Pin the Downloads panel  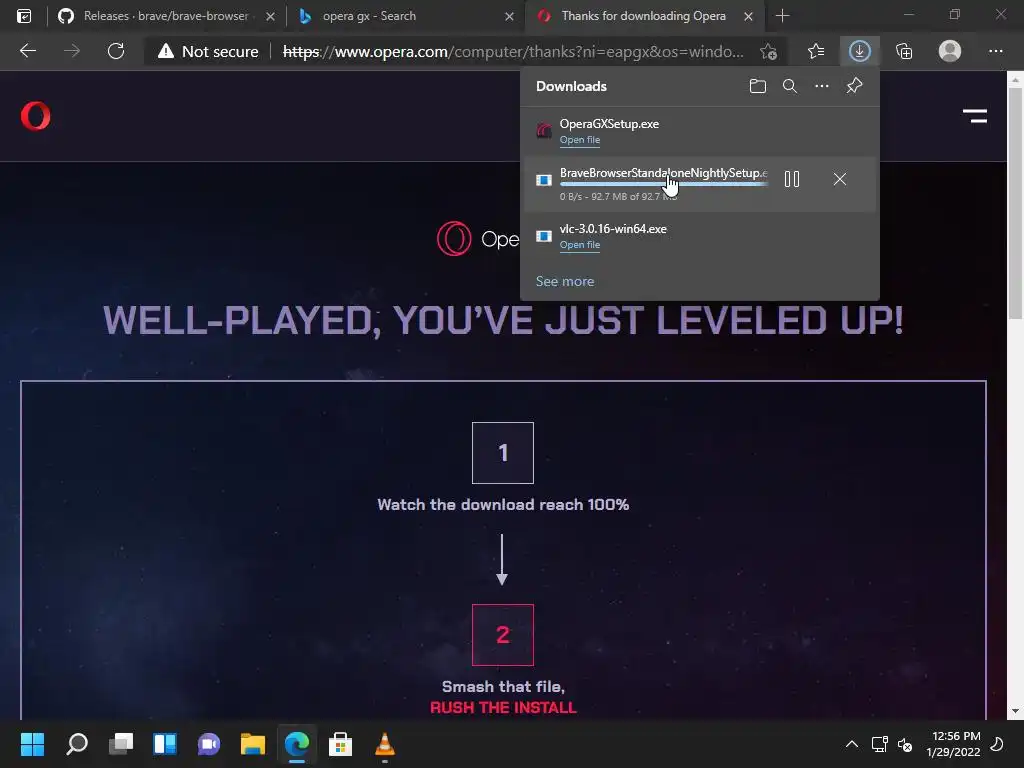pyautogui.click(x=854, y=86)
